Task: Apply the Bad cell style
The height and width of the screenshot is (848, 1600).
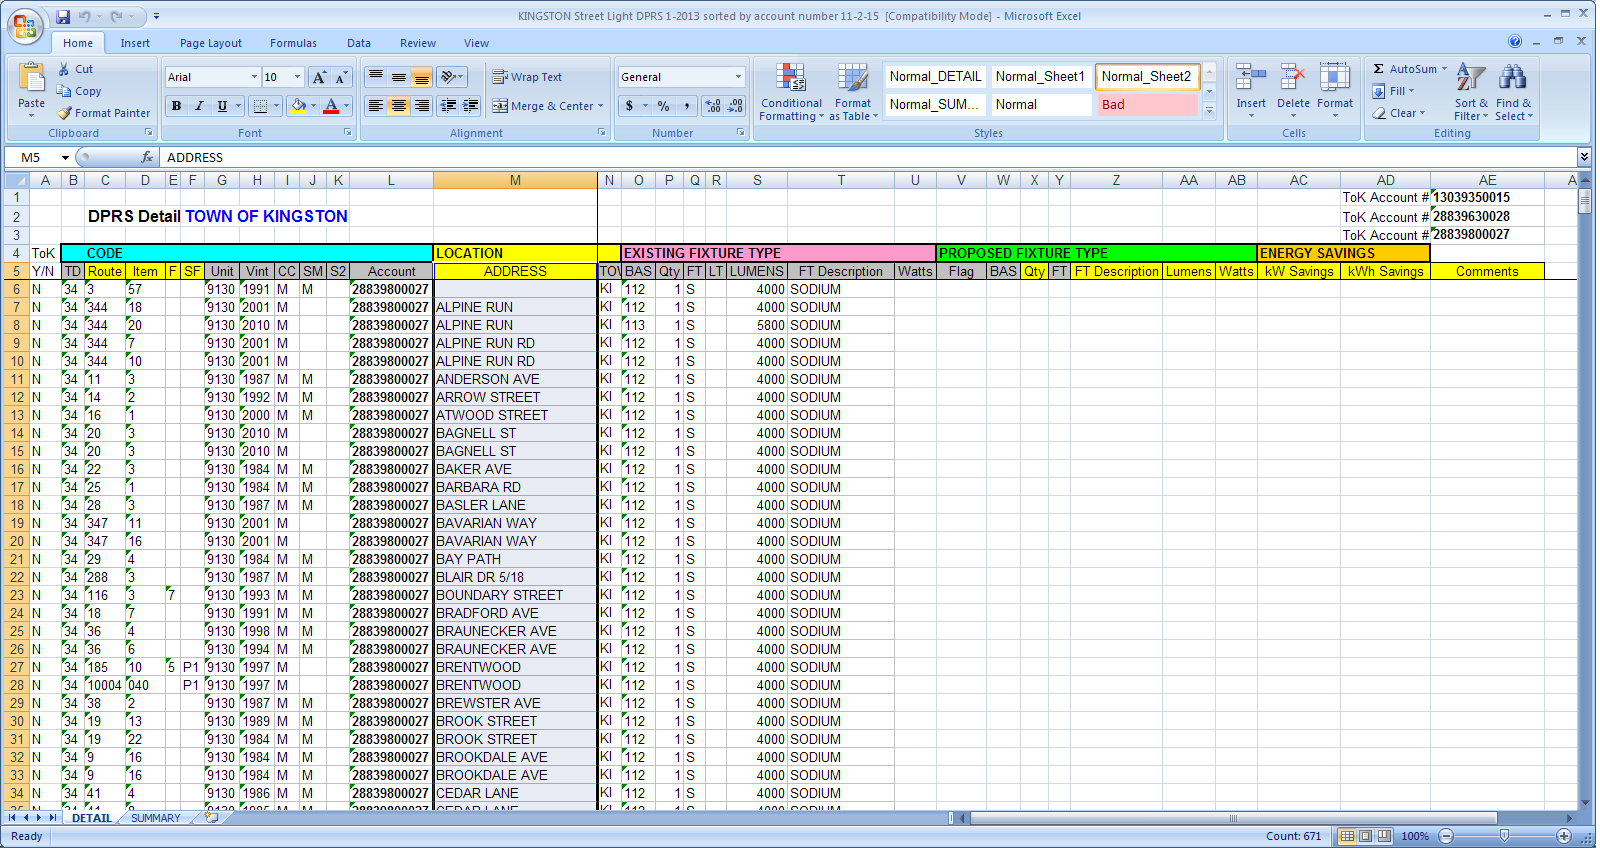Action: [x=1146, y=104]
